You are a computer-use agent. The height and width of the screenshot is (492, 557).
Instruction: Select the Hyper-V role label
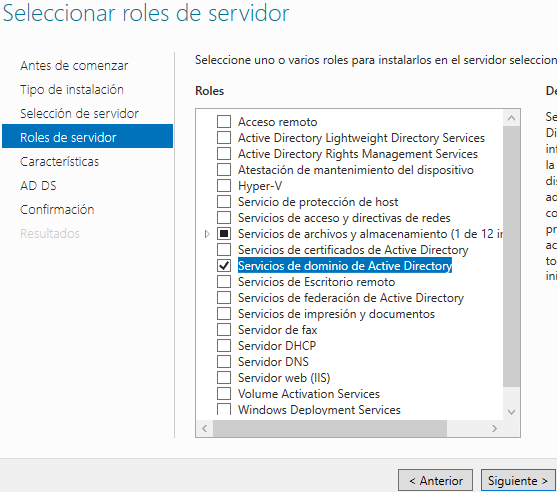[x=260, y=185]
